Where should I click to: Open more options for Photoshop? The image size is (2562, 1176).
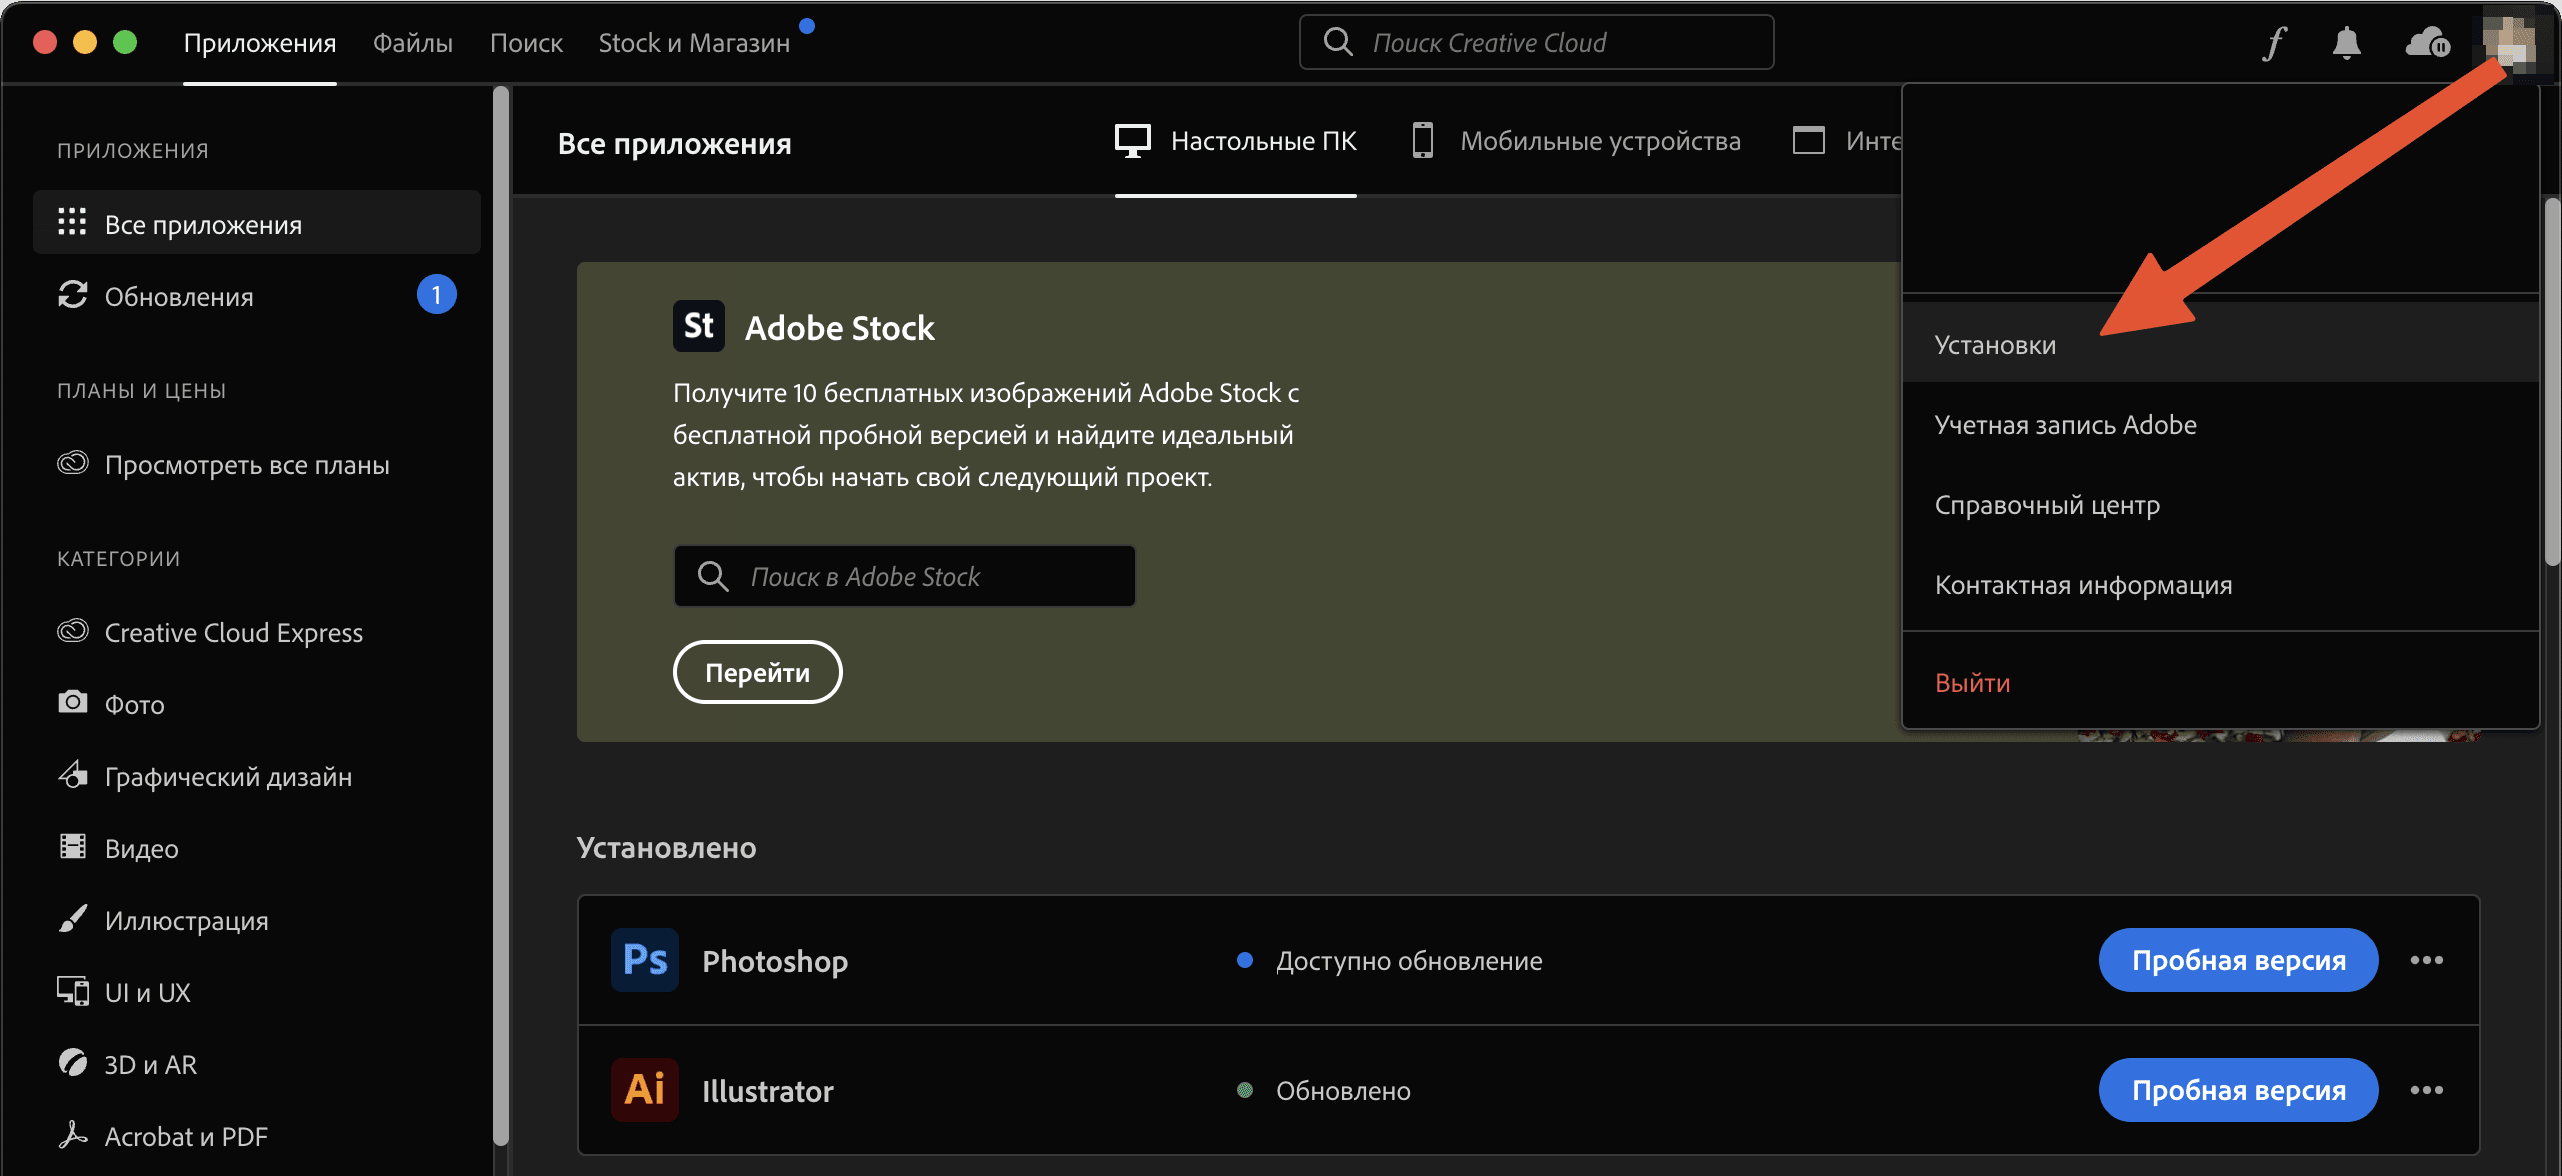click(2427, 960)
